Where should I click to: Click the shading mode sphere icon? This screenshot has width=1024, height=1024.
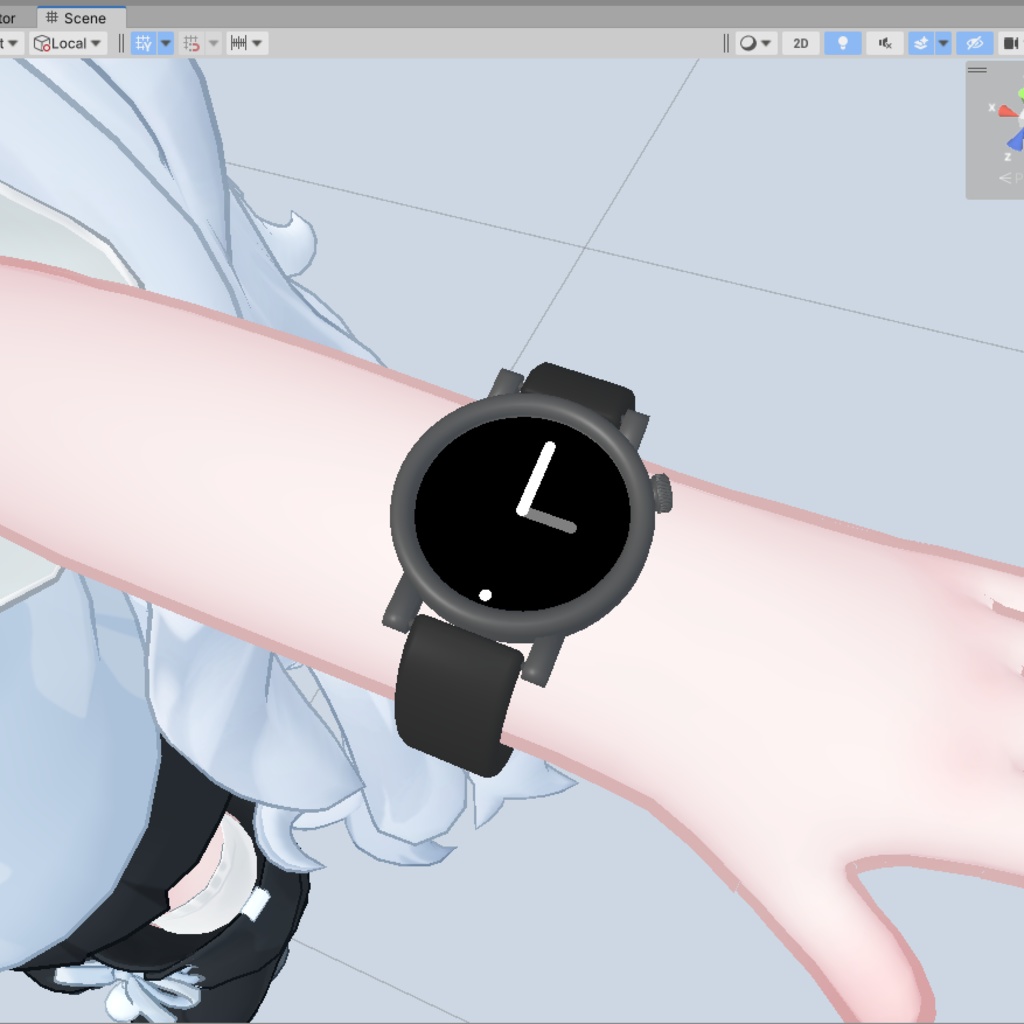748,42
